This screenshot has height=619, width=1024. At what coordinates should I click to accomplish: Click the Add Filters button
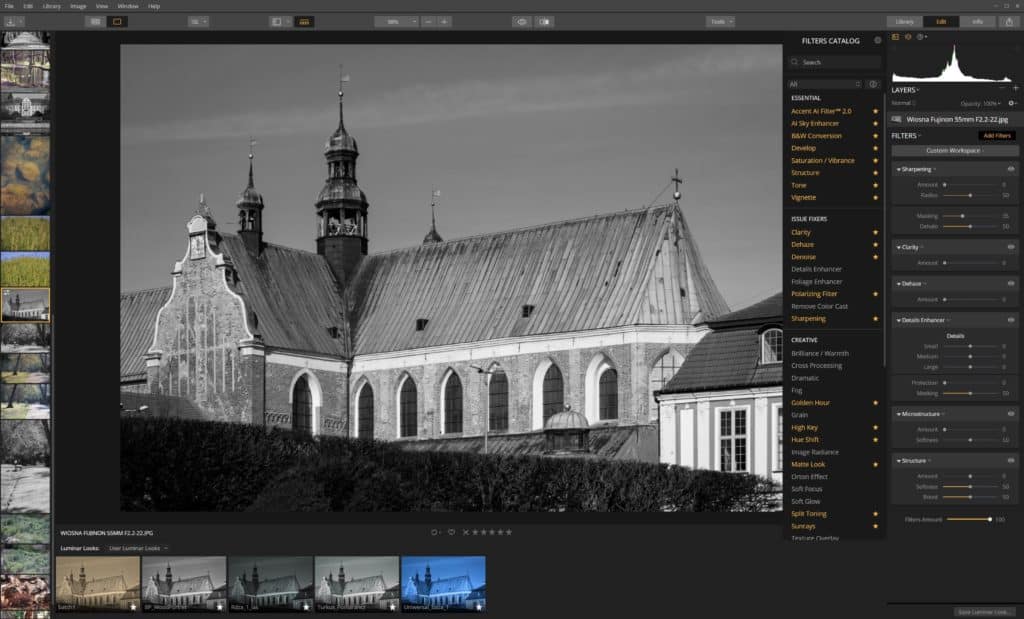tap(996, 135)
